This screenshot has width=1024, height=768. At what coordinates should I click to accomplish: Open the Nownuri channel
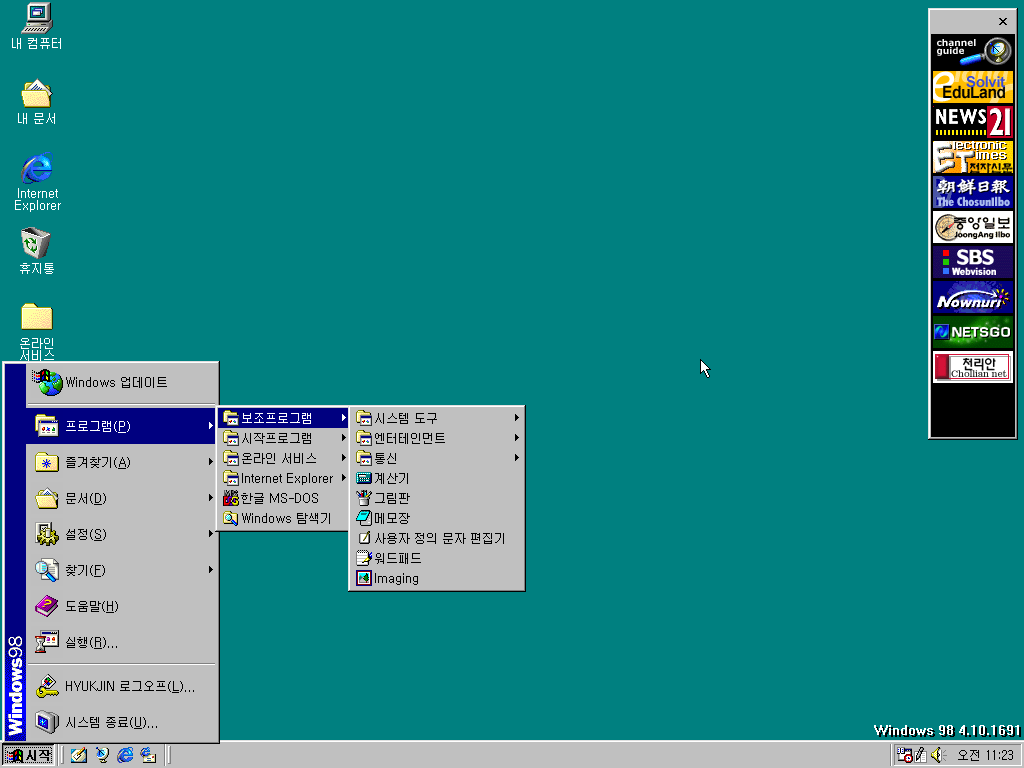[x=972, y=298]
